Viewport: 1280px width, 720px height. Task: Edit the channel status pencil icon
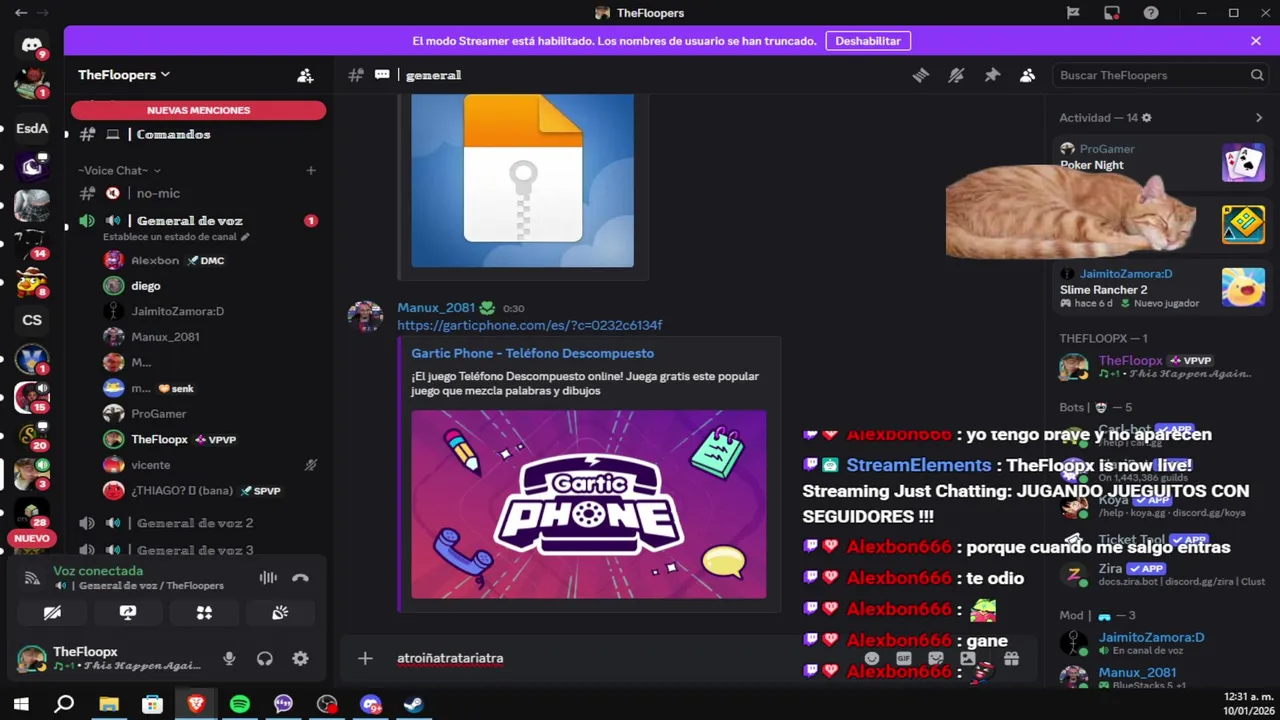pyautogui.click(x=245, y=237)
